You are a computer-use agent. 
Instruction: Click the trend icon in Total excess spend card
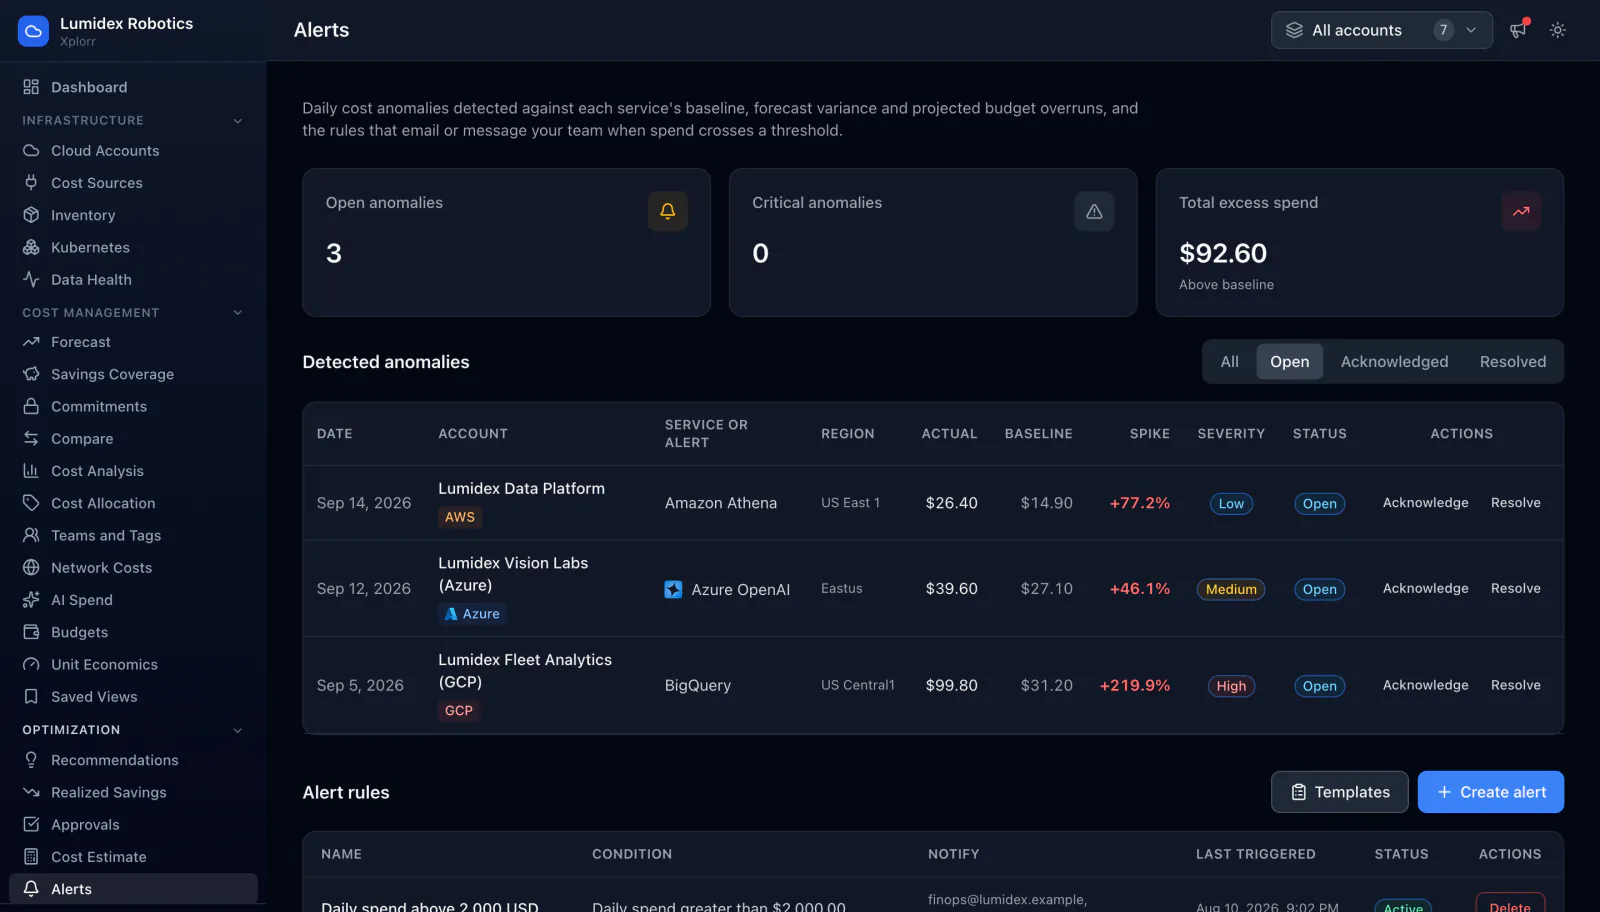coord(1521,211)
